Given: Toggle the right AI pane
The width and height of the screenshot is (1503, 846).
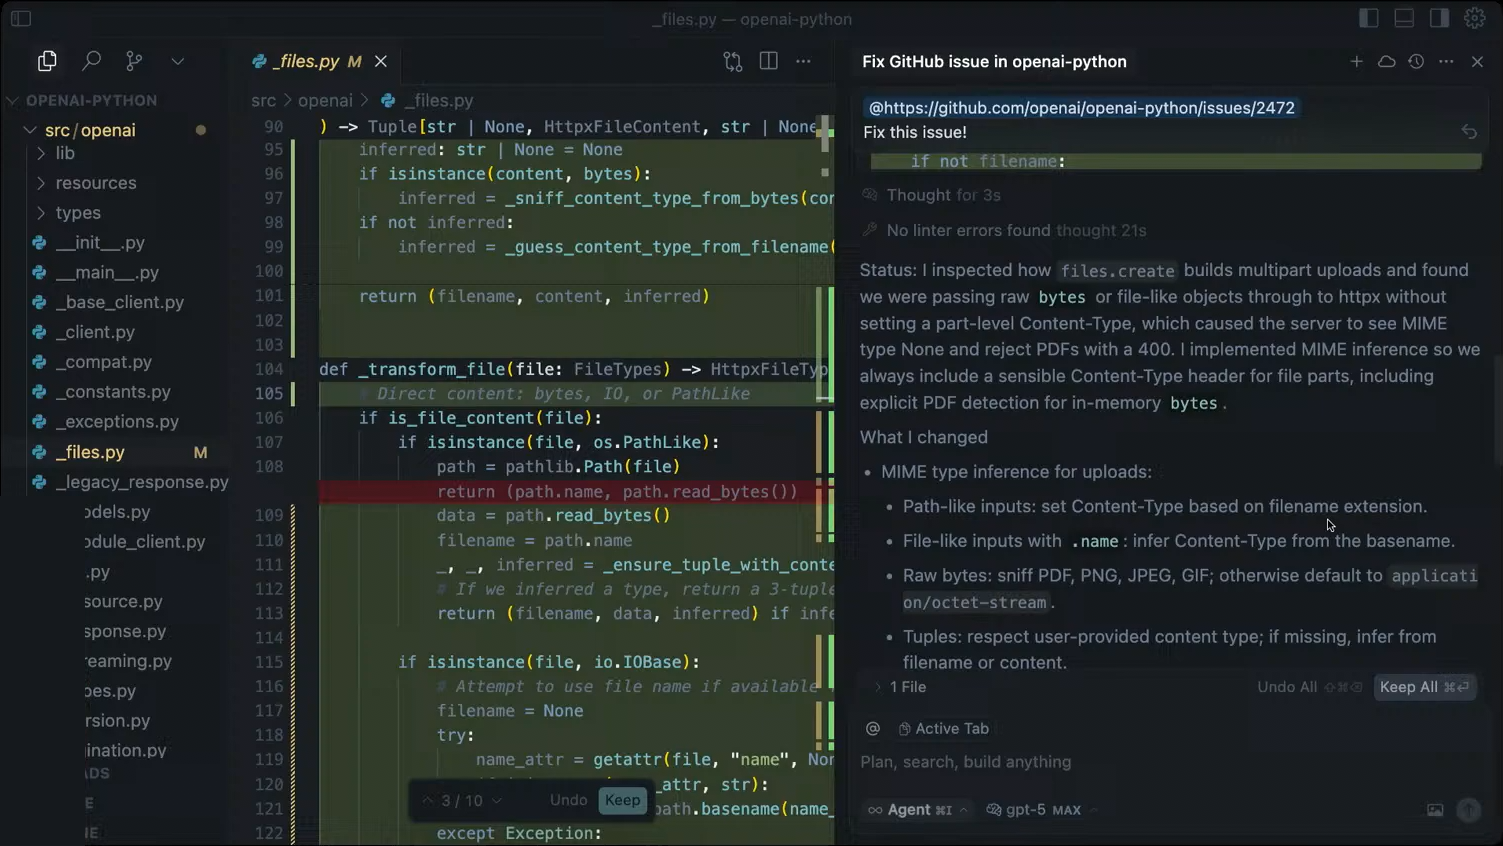Looking at the screenshot, I should (x=1439, y=18).
